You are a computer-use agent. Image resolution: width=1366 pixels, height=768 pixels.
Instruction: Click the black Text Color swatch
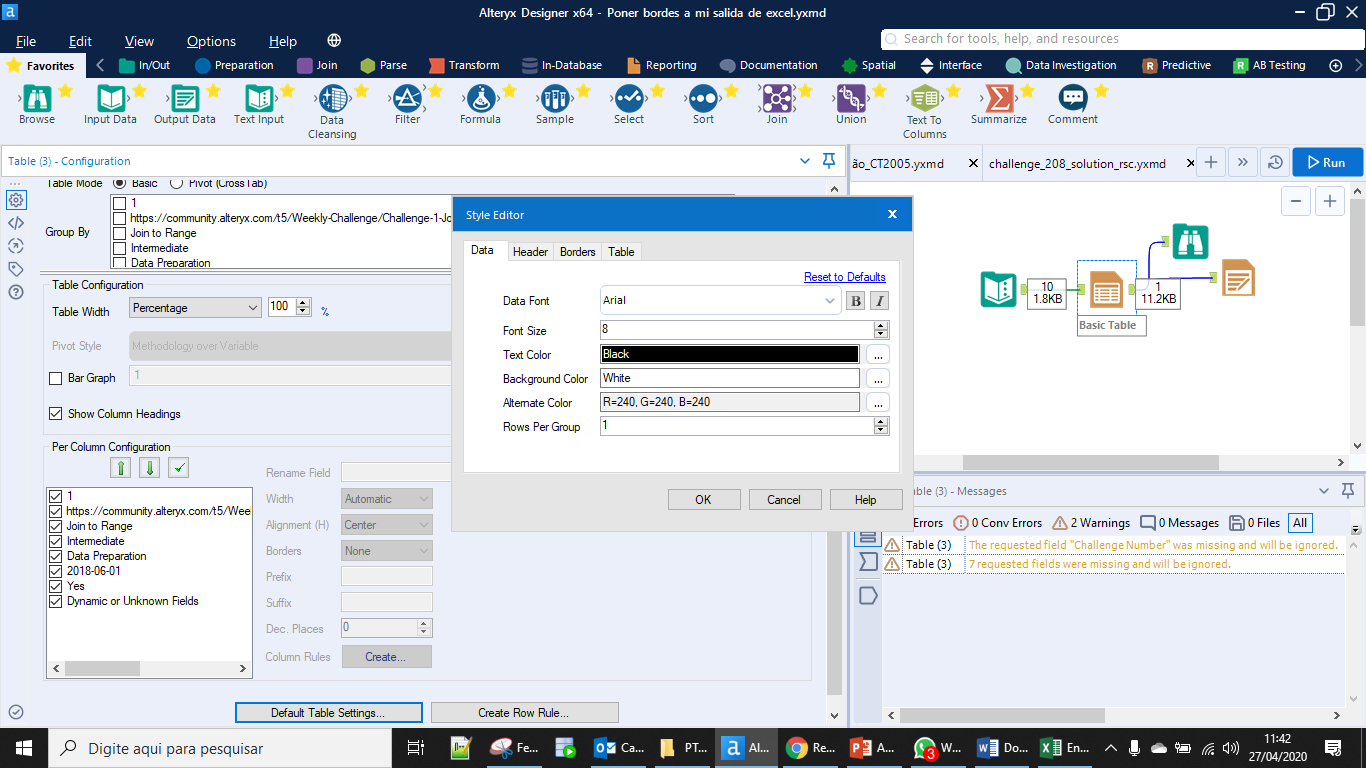(x=729, y=354)
